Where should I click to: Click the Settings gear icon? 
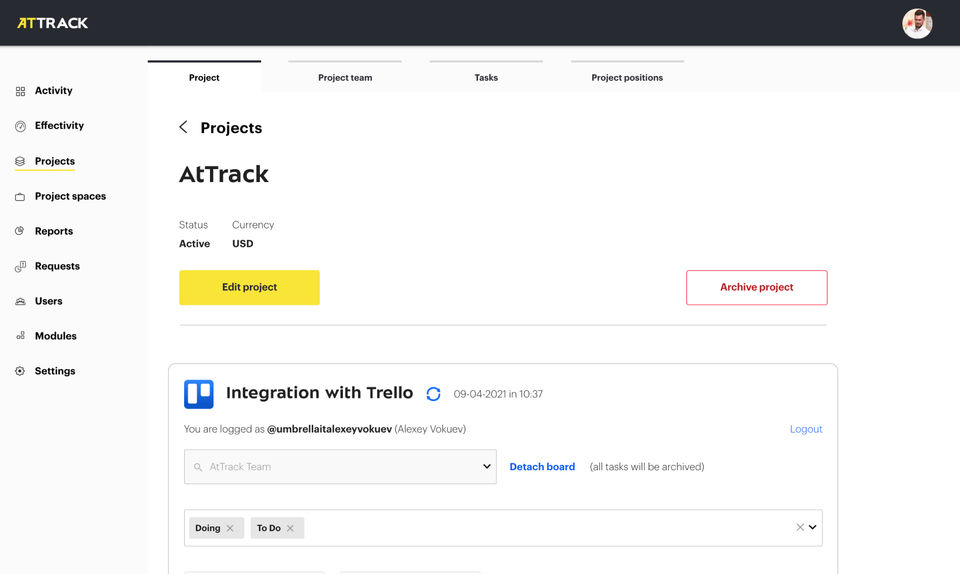tap(20, 371)
